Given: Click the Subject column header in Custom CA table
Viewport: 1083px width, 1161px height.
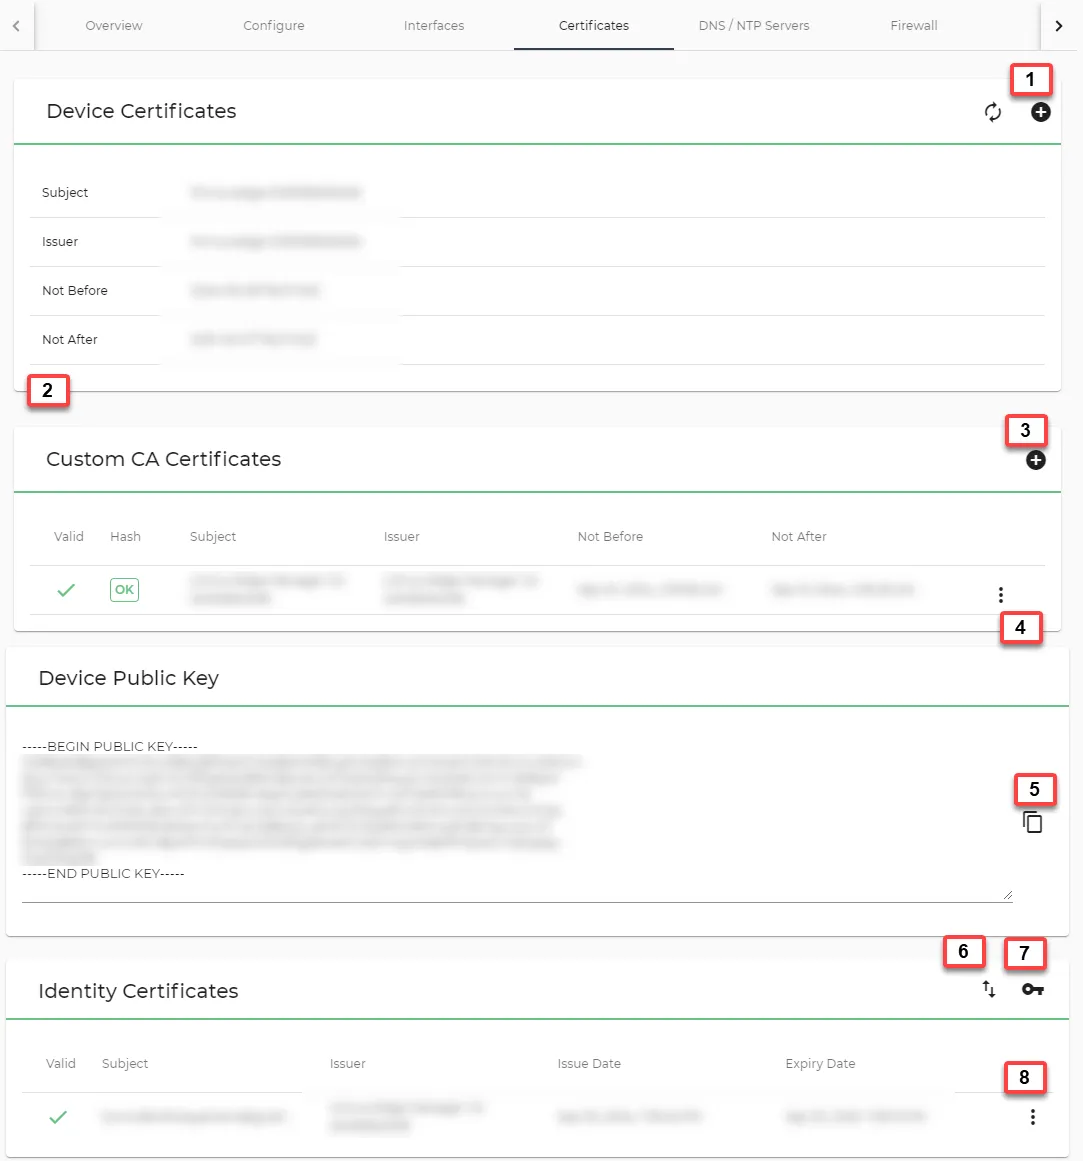Looking at the screenshot, I should 213,536.
